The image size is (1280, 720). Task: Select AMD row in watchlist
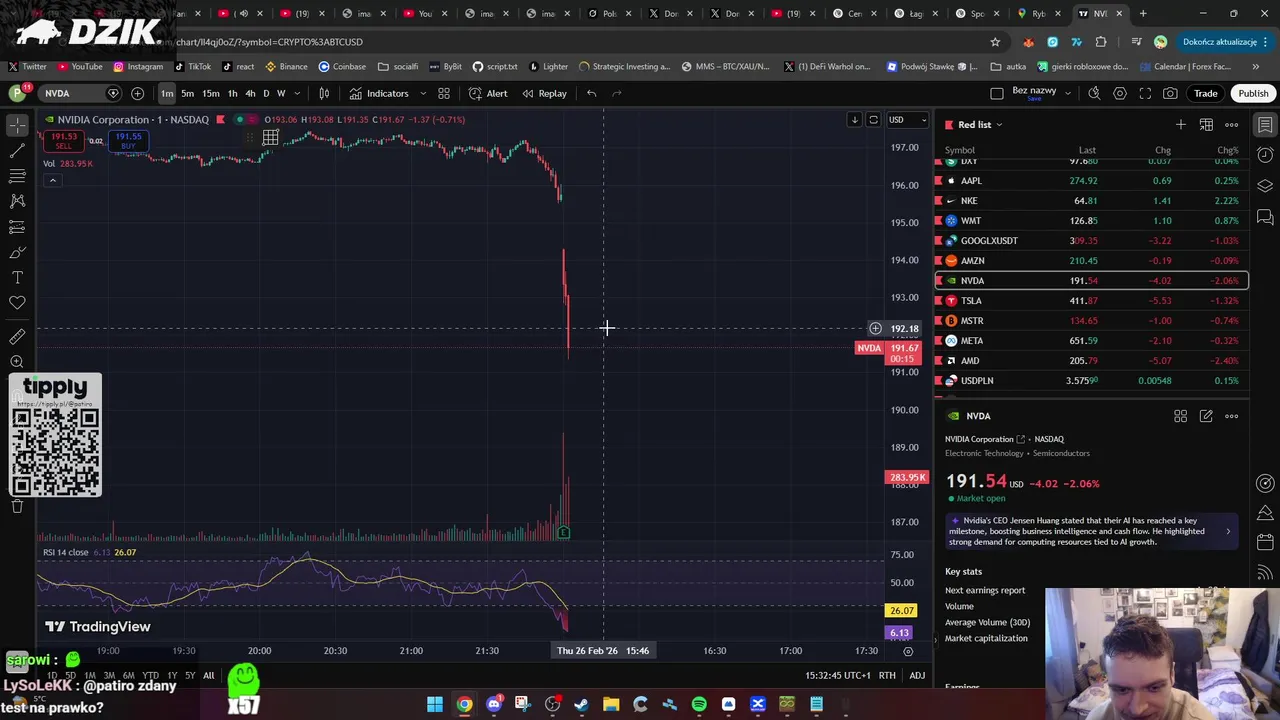1092,361
